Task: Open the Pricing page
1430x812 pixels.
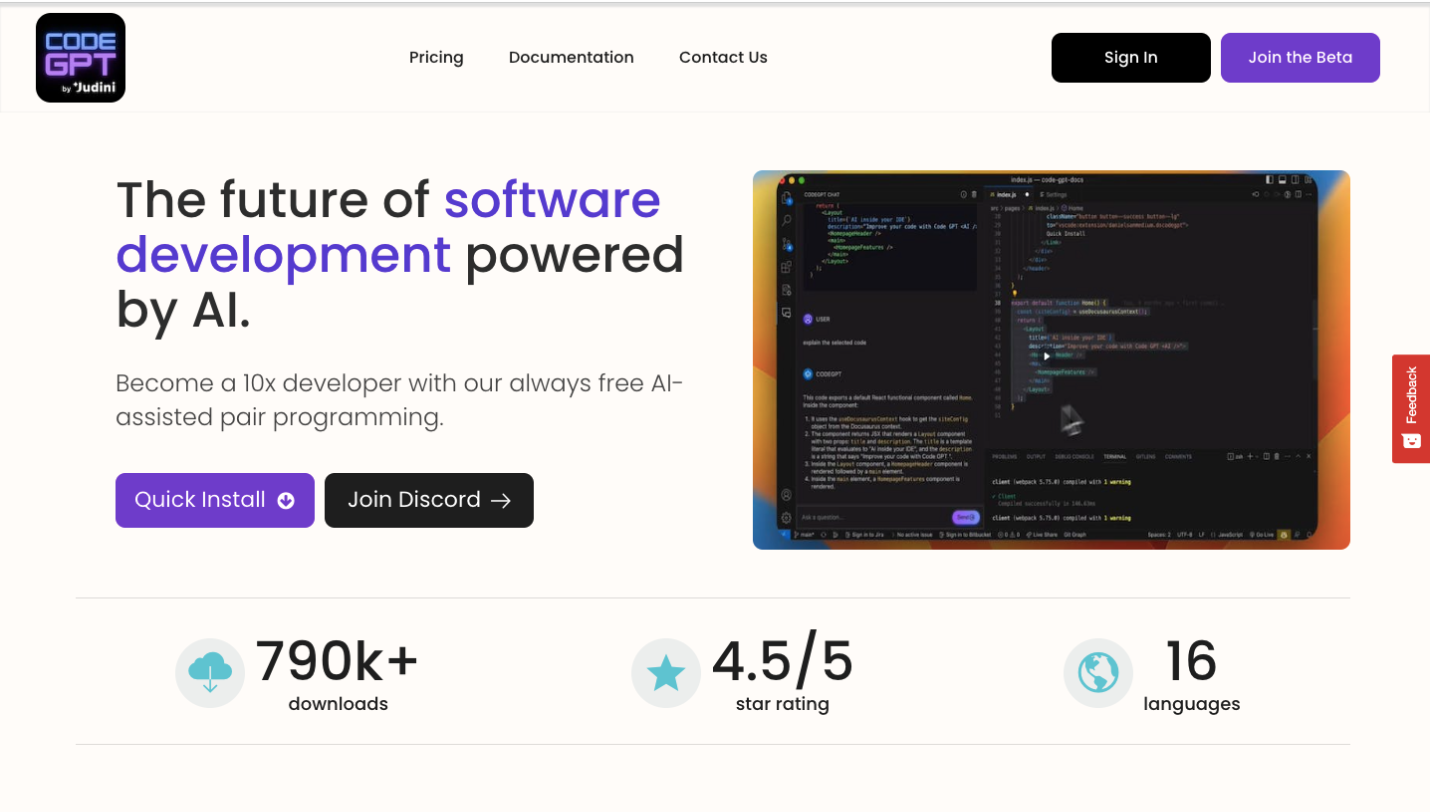Action: click(436, 57)
